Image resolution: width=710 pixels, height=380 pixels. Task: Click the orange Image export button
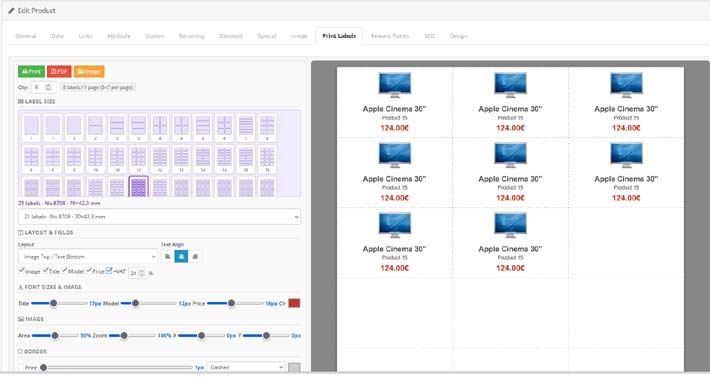pos(89,72)
